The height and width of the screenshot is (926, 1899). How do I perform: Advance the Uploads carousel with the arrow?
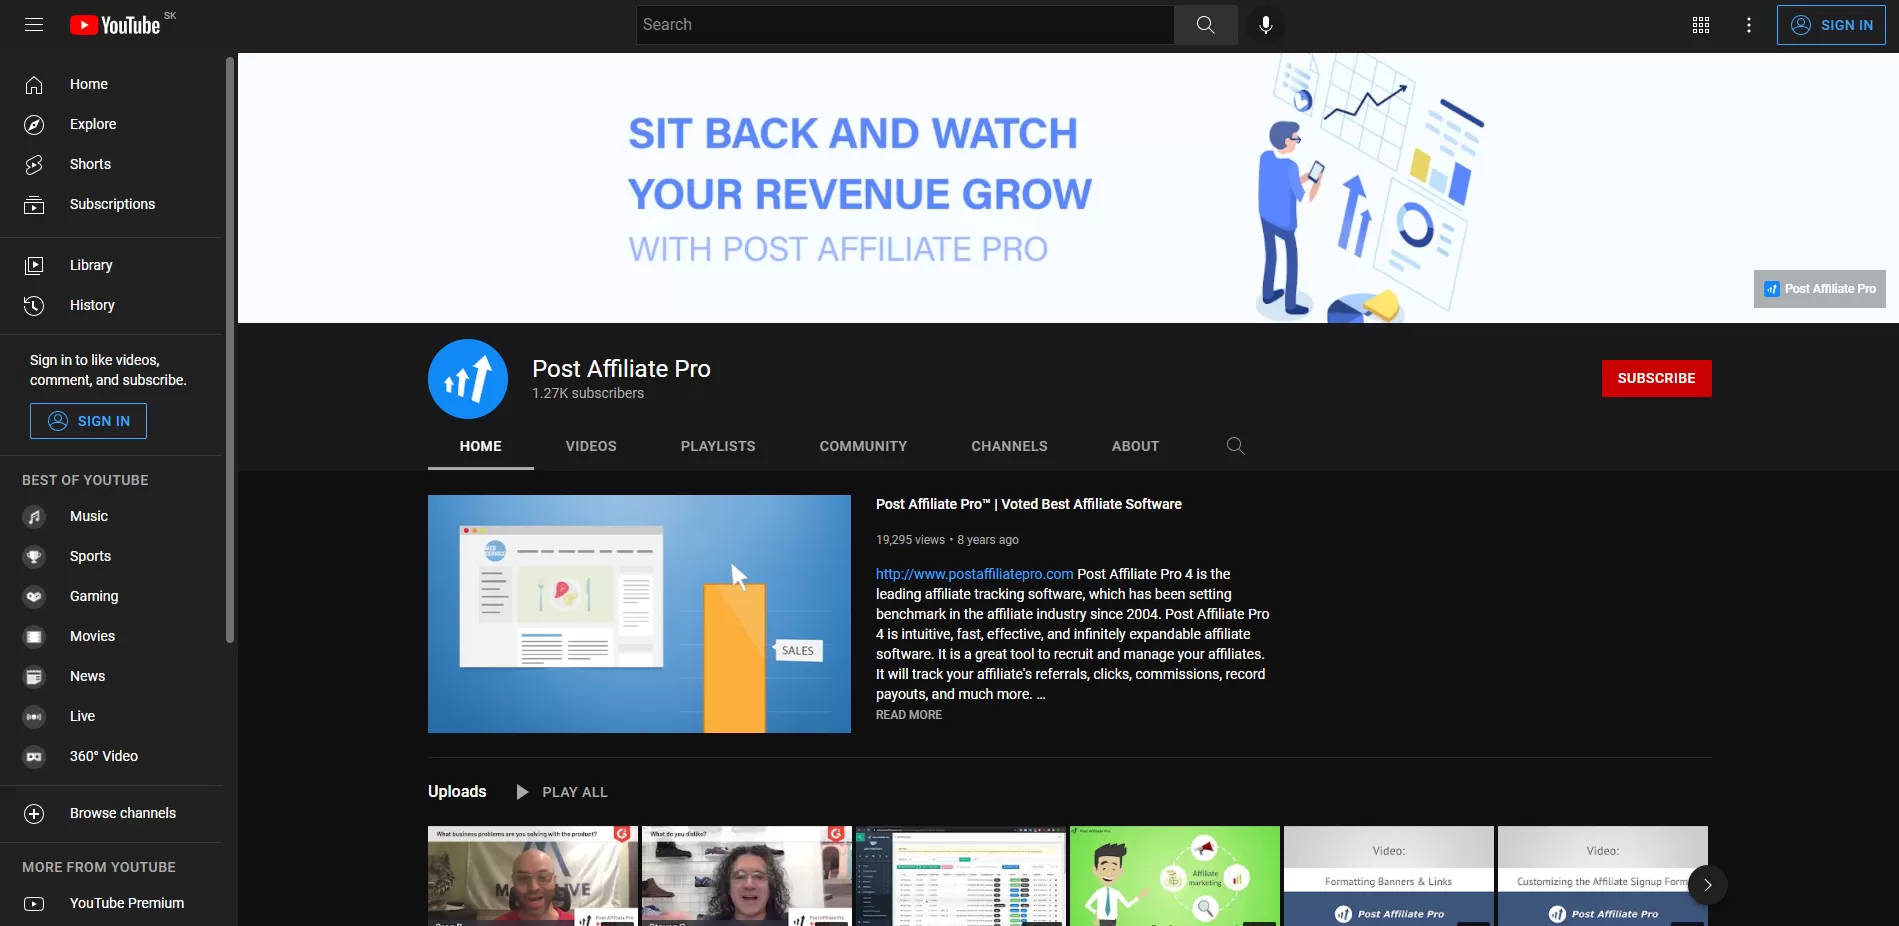coord(1707,885)
